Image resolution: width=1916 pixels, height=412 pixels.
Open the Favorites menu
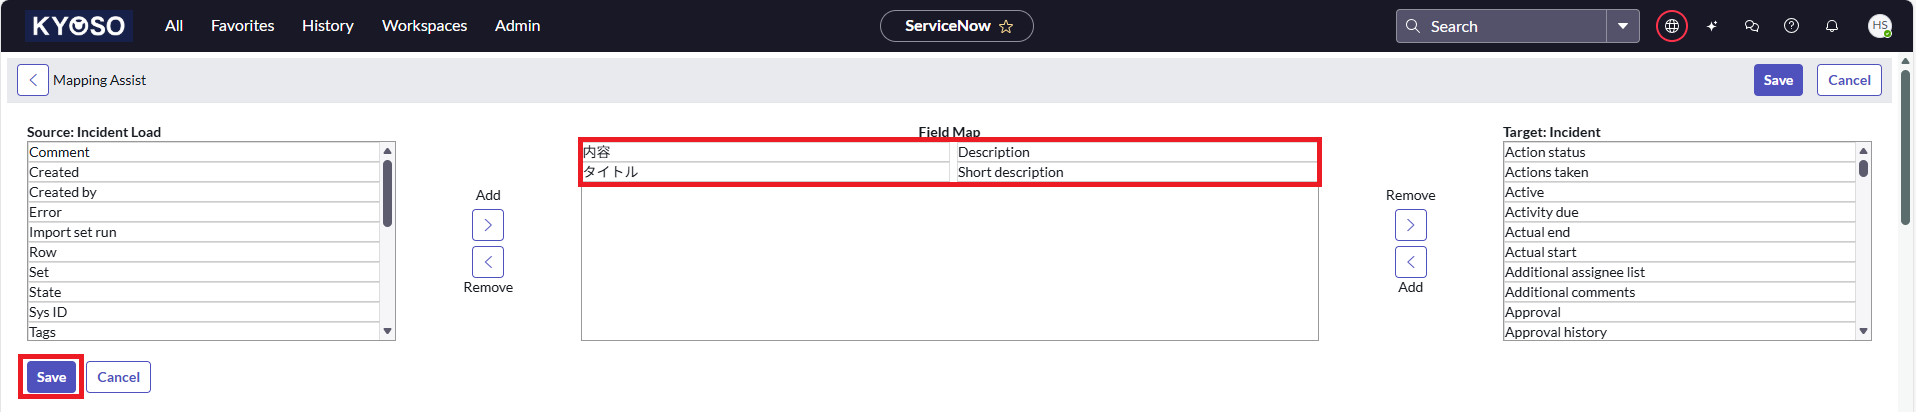coord(242,26)
